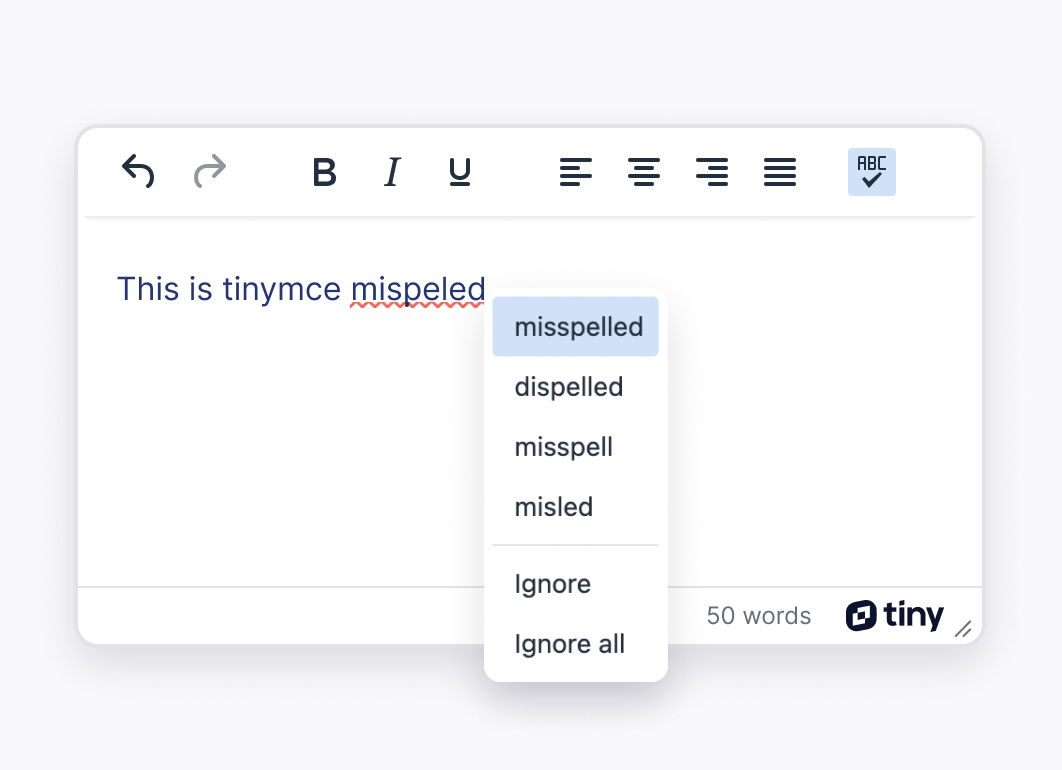Choose the suggestion 'misspell'
The width and height of the screenshot is (1062, 770).
pyautogui.click(x=563, y=447)
